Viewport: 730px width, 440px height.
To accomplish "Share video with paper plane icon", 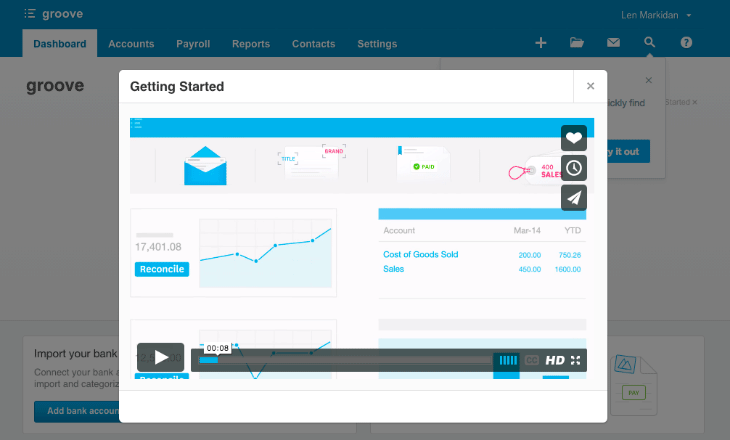I will point(574,198).
